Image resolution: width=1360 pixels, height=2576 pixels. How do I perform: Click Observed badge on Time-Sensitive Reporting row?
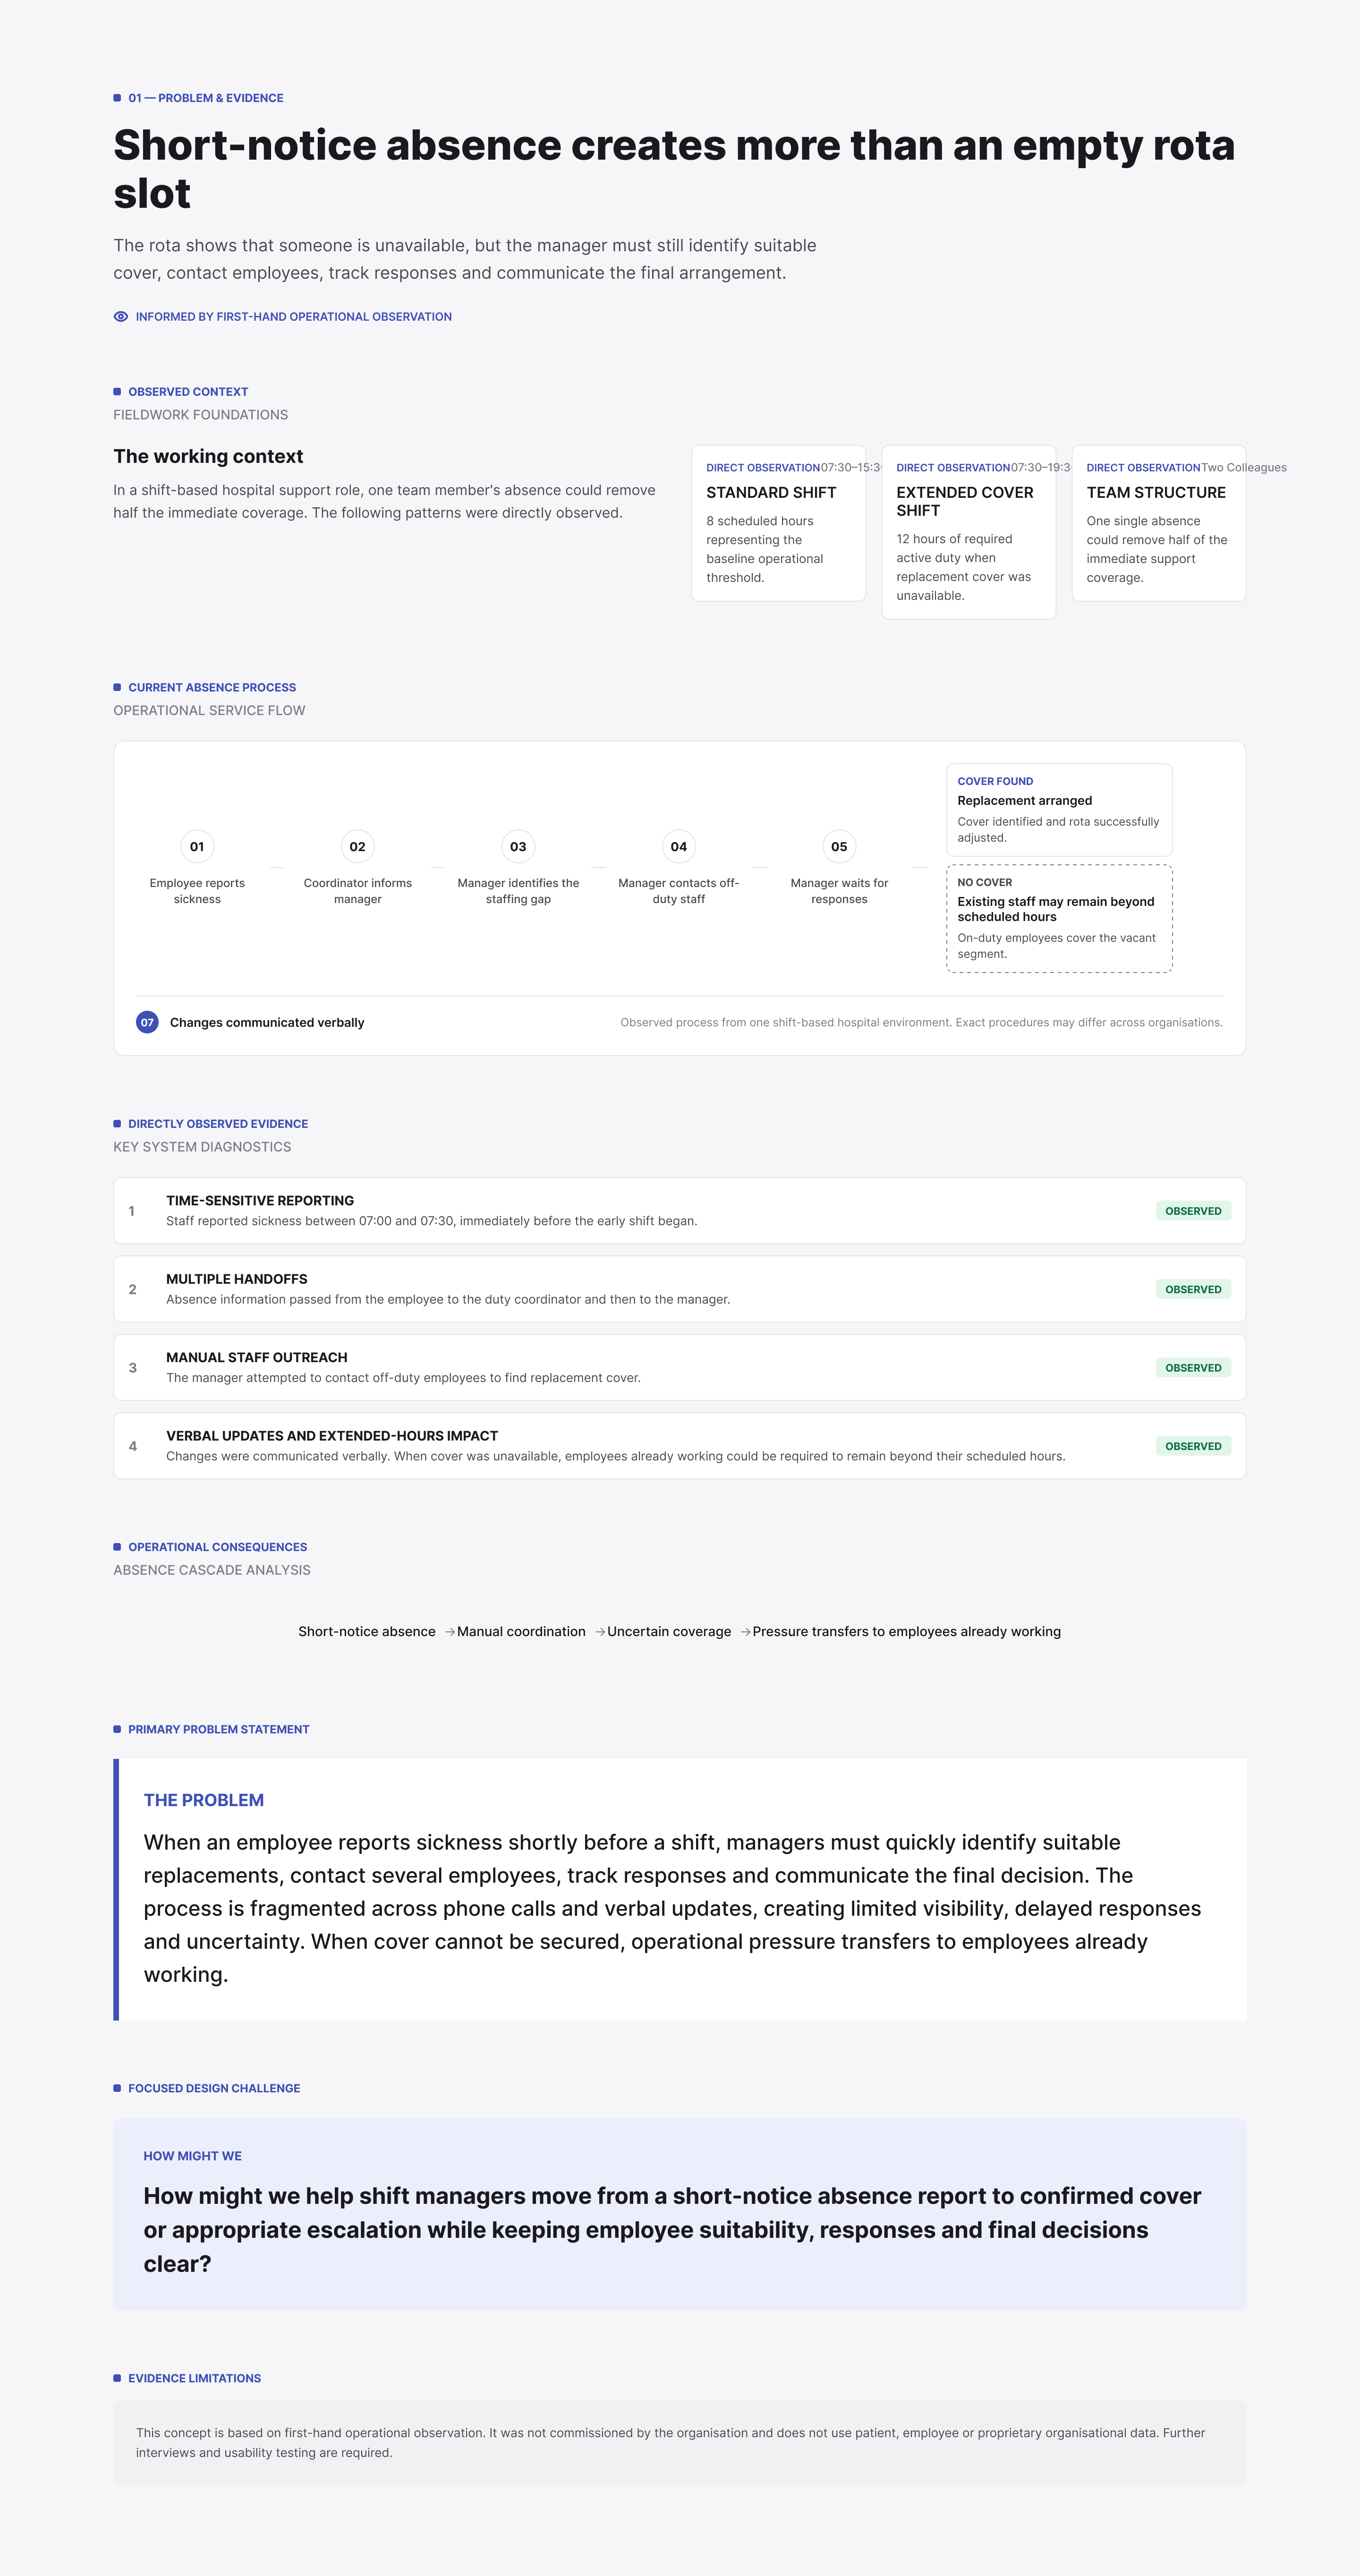[1193, 1211]
